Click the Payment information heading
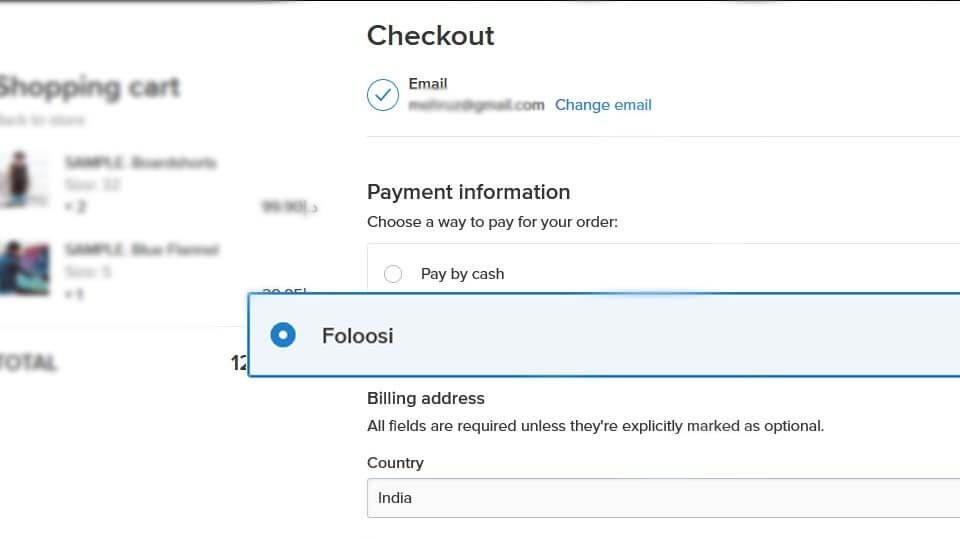Viewport: 960px width, 538px height. [x=468, y=192]
